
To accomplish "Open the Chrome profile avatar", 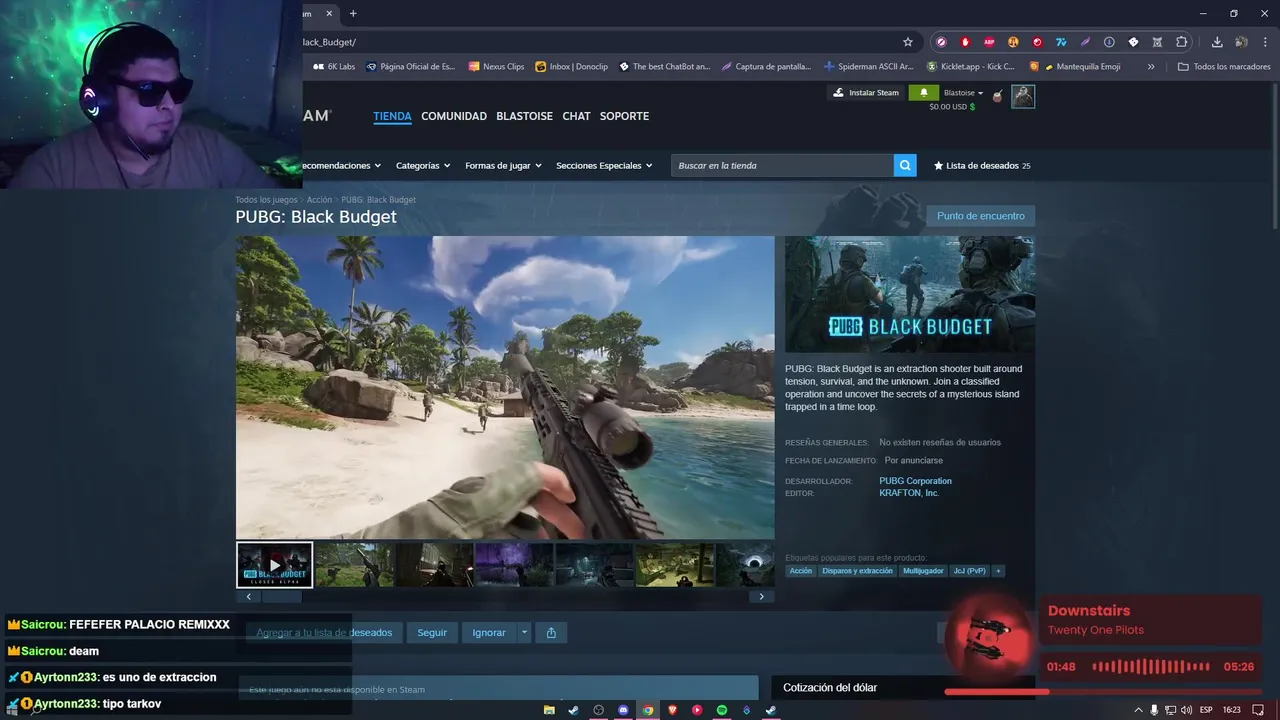I will [x=1241, y=42].
